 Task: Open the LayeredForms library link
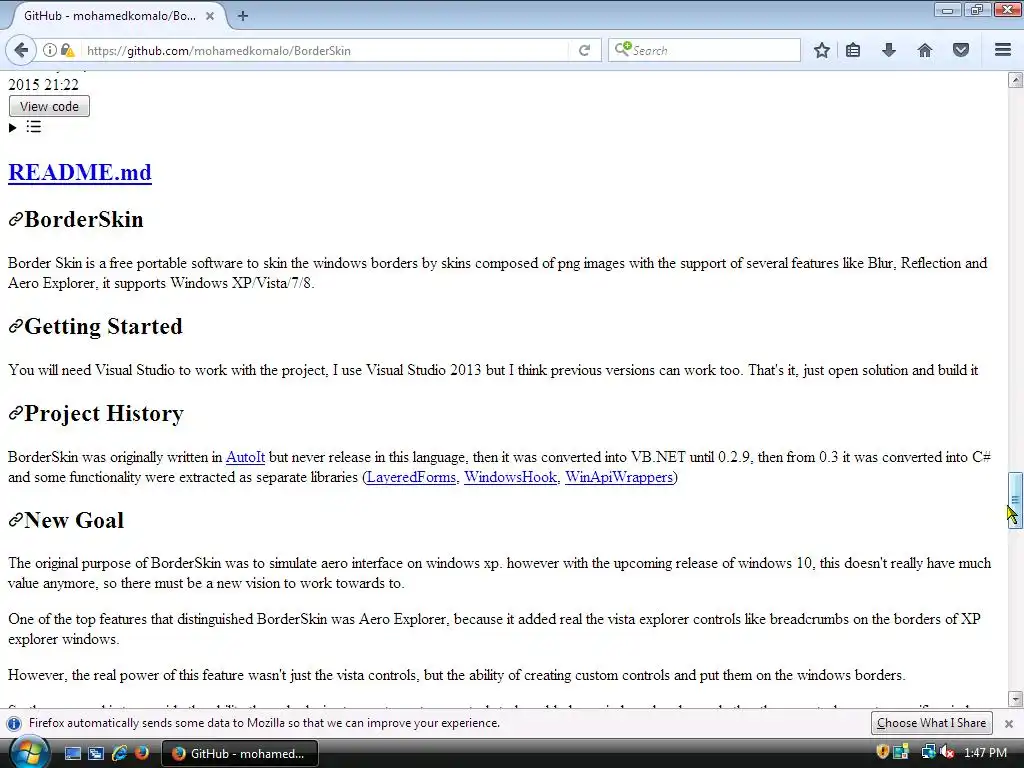411,477
